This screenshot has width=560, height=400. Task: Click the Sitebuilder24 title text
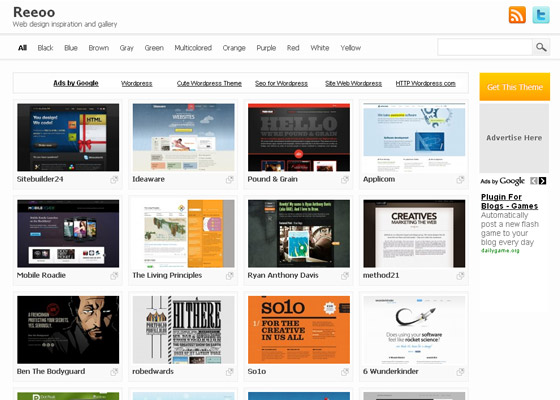tap(40, 179)
